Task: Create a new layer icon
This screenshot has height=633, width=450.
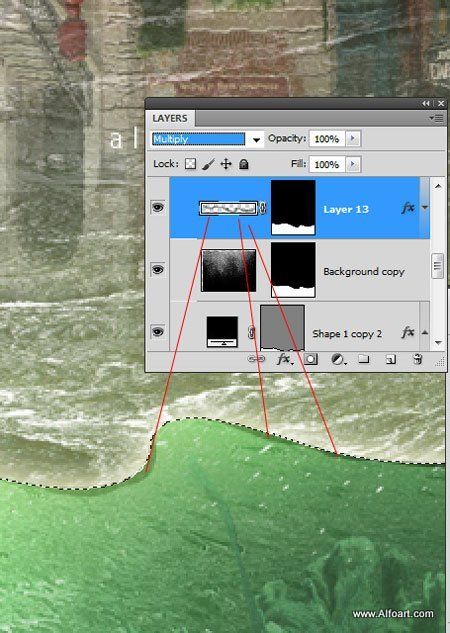Action: 391,359
